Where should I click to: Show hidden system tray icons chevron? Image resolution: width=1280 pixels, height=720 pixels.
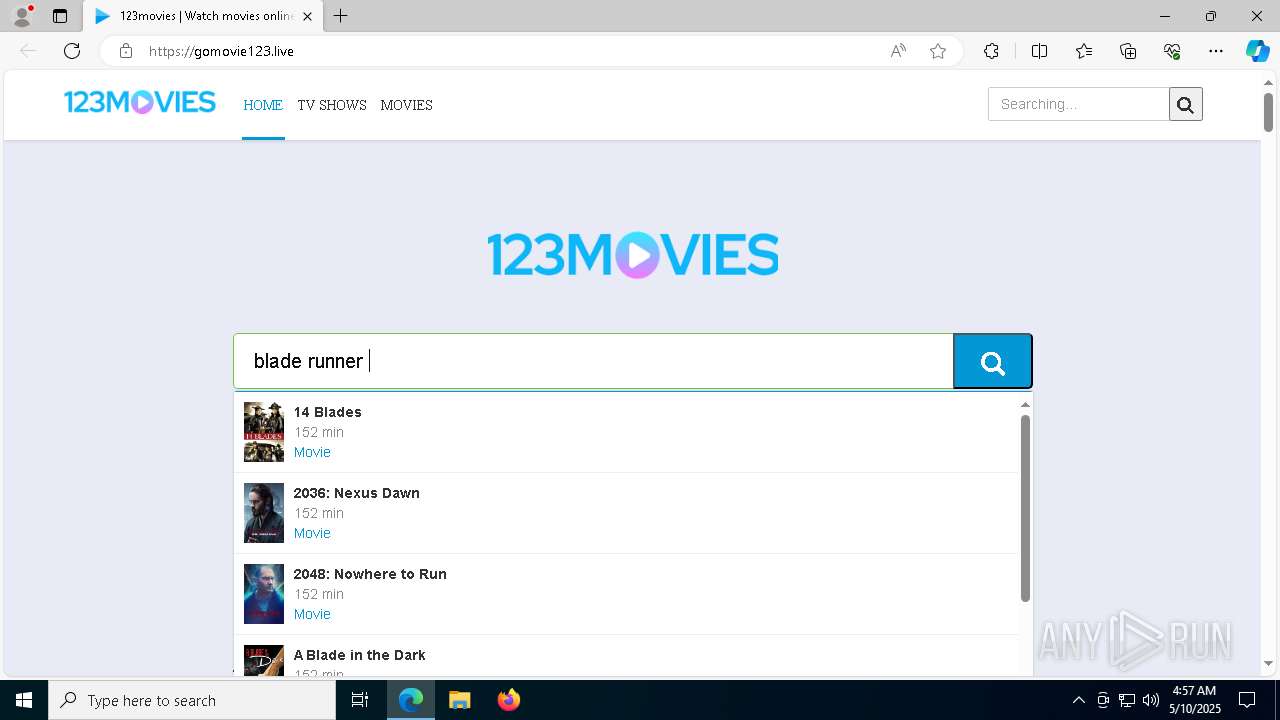[x=1078, y=700]
